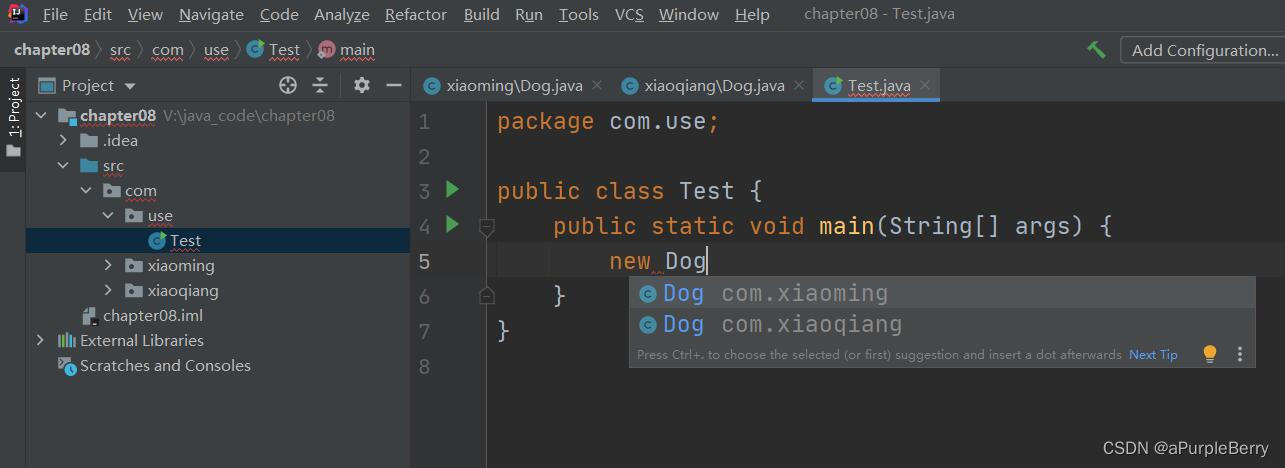The image size is (1285, 468).
Task: Expand the .idea folder
Action: [x=63, y=141]
